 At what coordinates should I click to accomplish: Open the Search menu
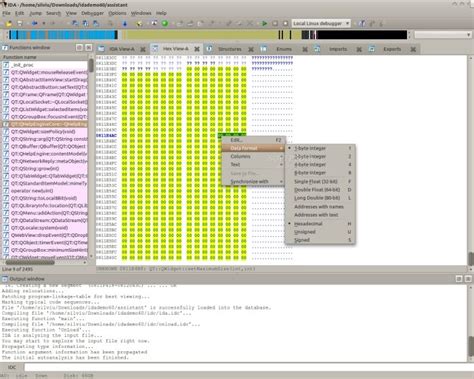[53, 13]
